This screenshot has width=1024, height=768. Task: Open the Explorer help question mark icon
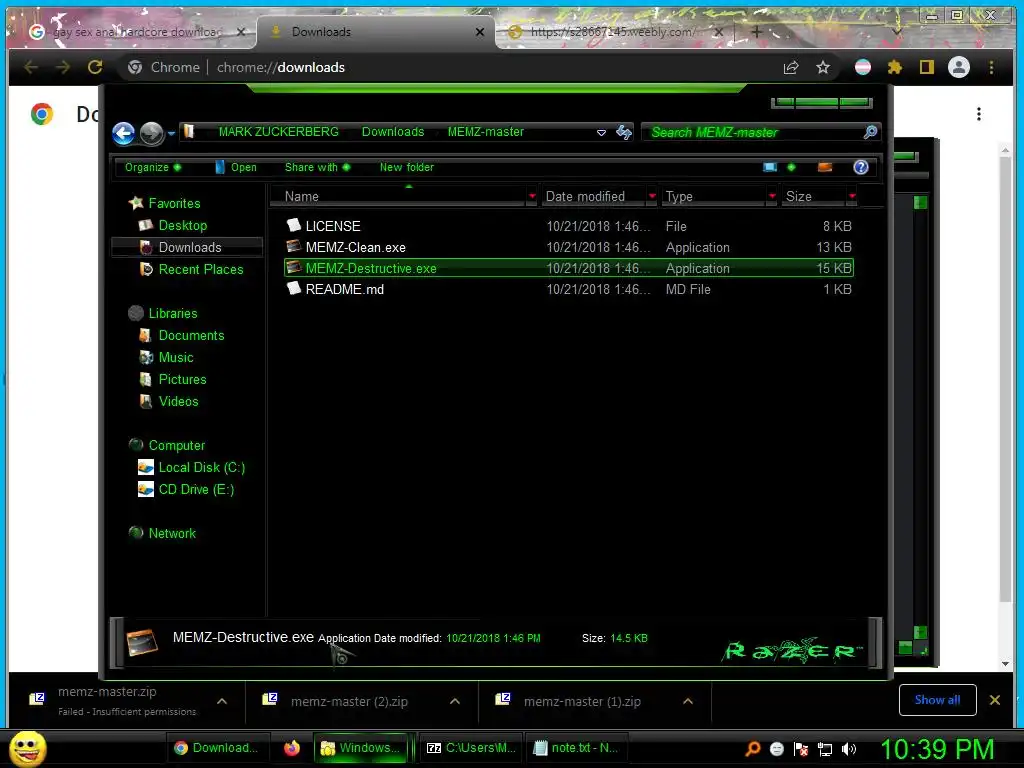[x=861, y=167]
